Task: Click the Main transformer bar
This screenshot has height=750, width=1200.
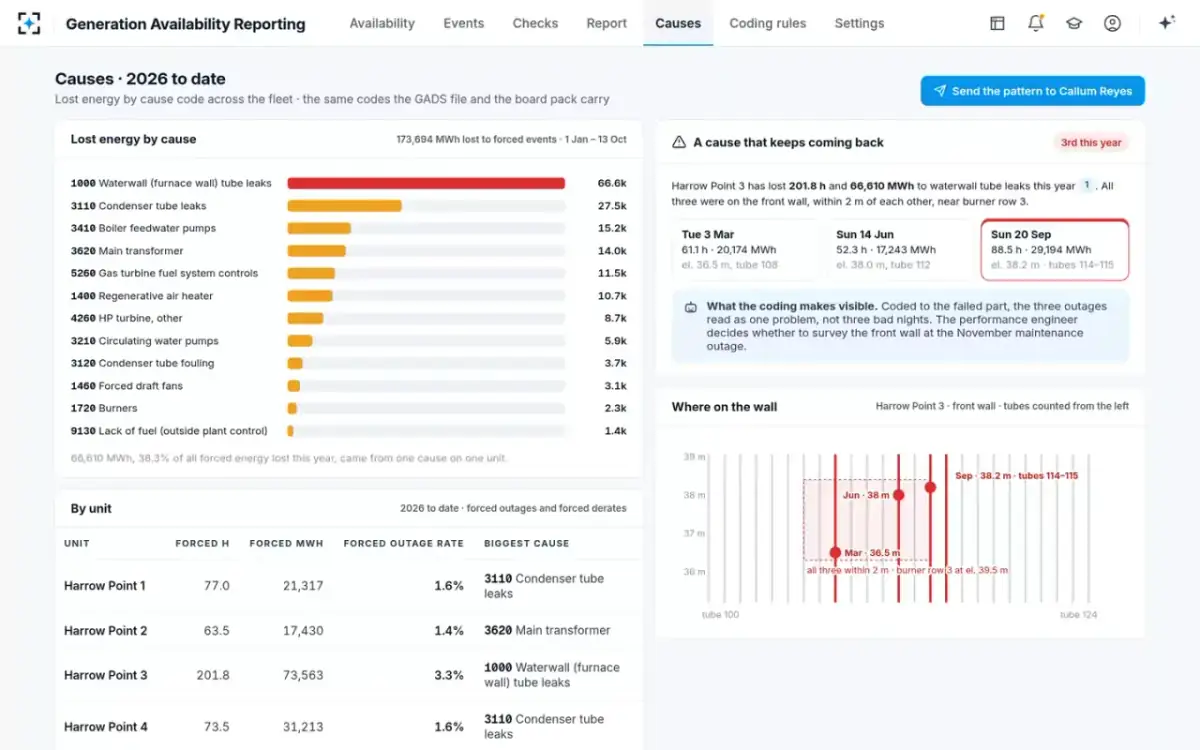Action: pyautogui.click(x=316, y=251)
